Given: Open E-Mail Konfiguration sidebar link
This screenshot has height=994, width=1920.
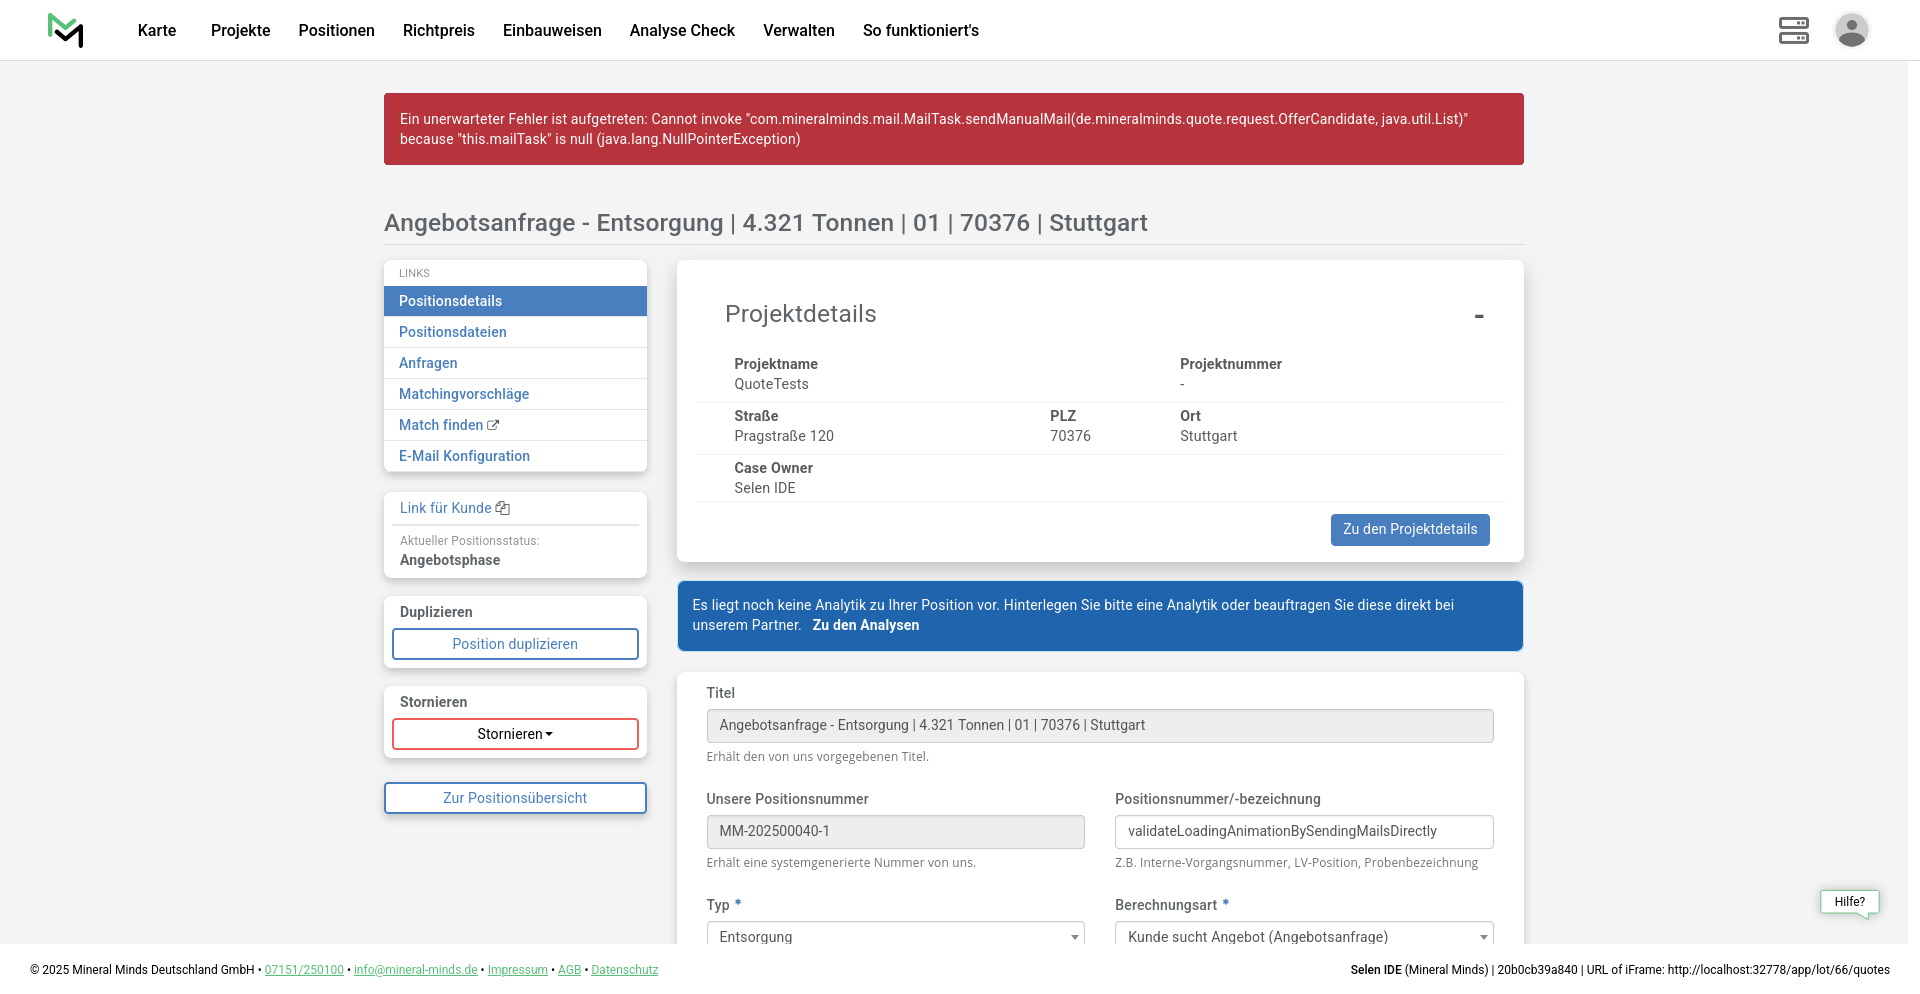Looking at the screenshot, I should pos(464,456).
